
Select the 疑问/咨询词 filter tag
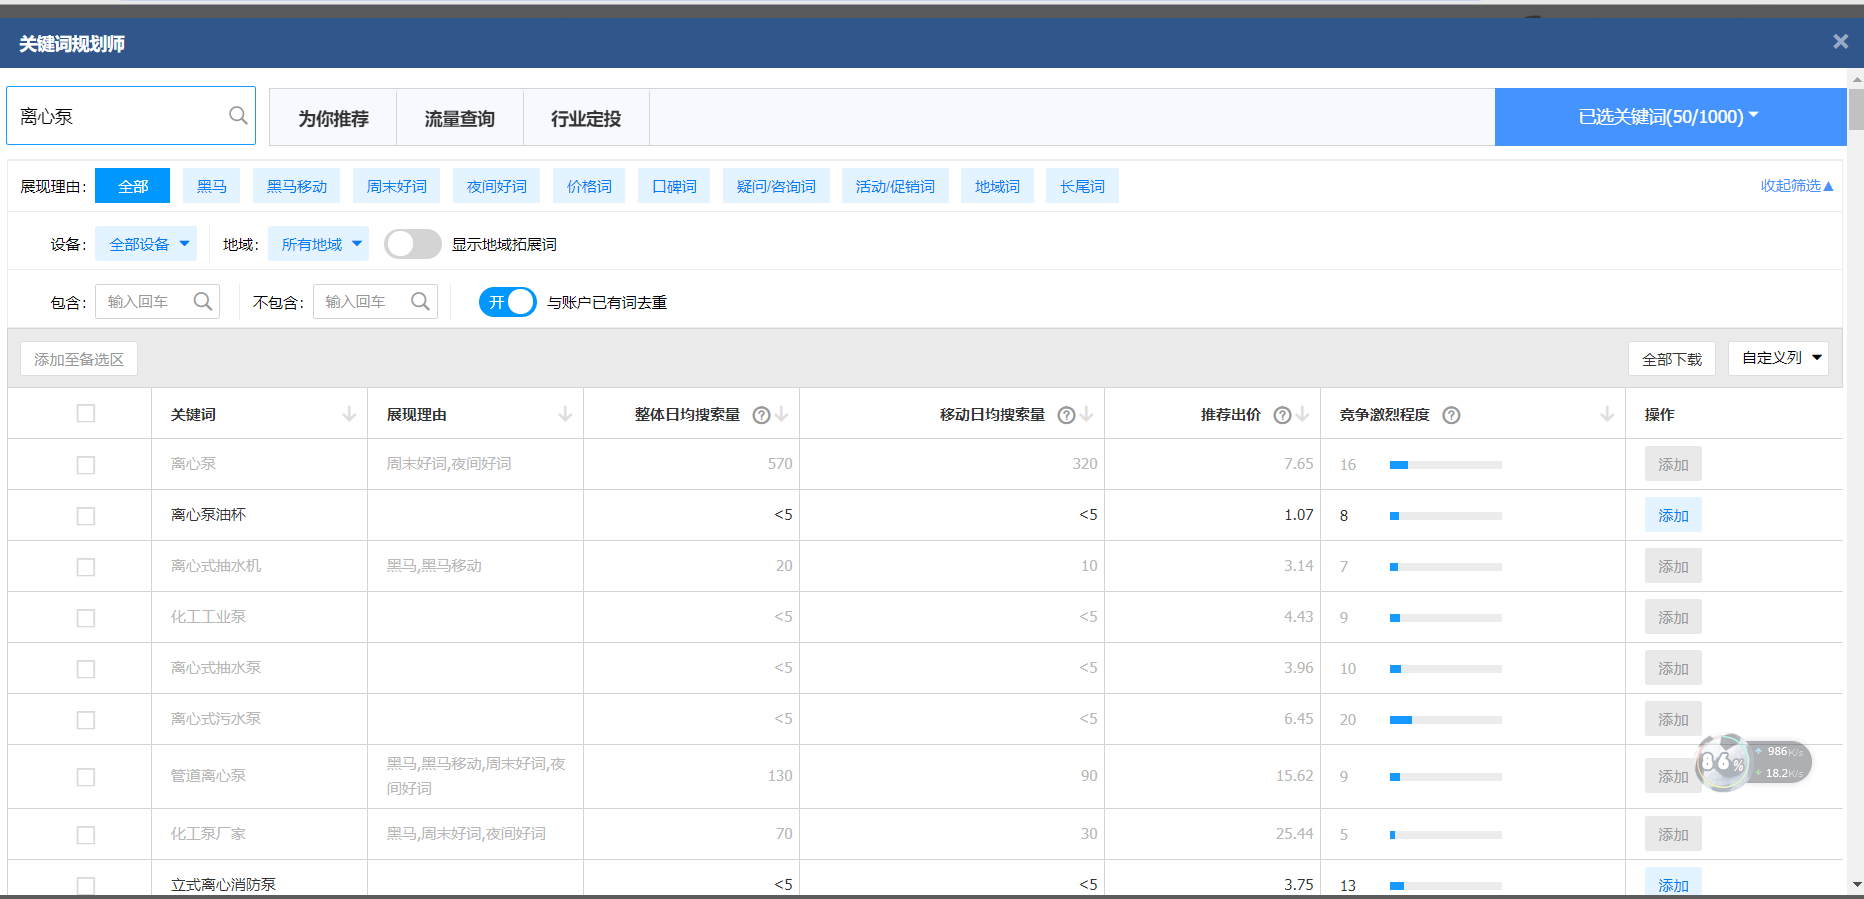776,186
